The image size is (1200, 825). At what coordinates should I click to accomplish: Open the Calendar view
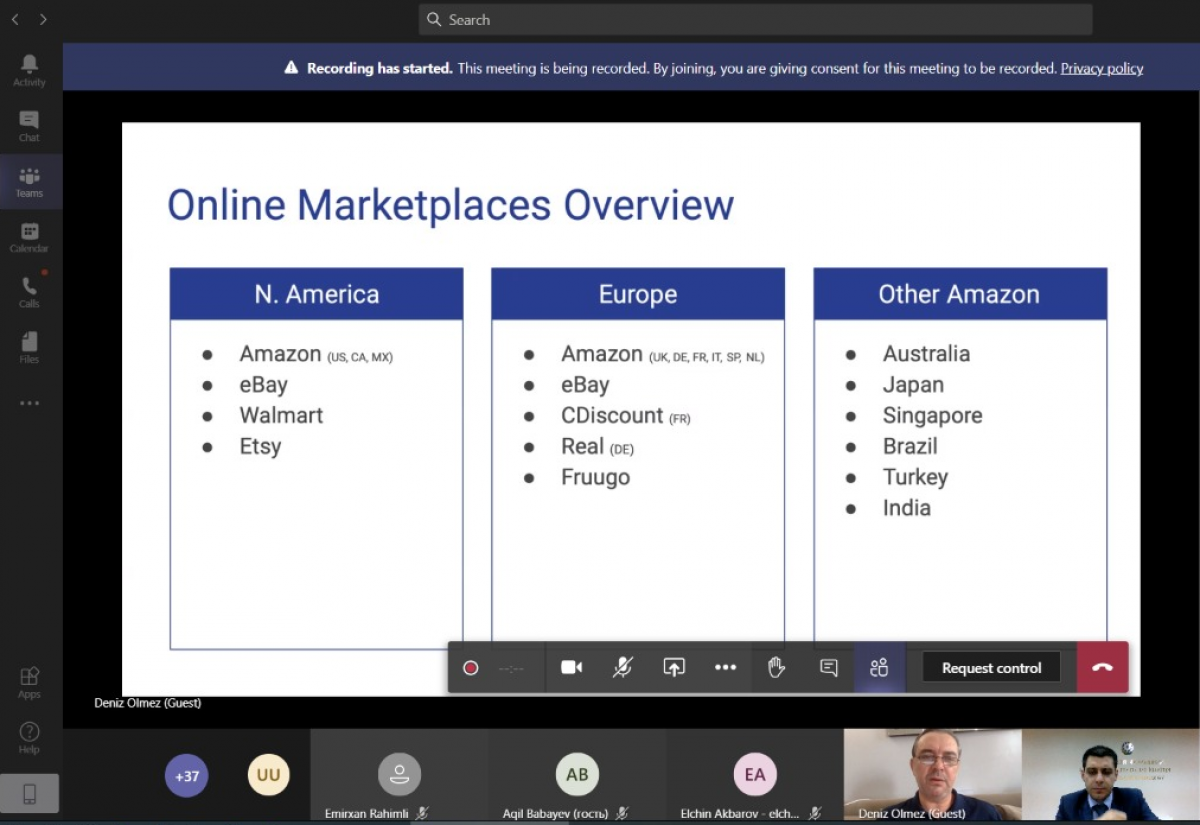click(x=29, y=237)
